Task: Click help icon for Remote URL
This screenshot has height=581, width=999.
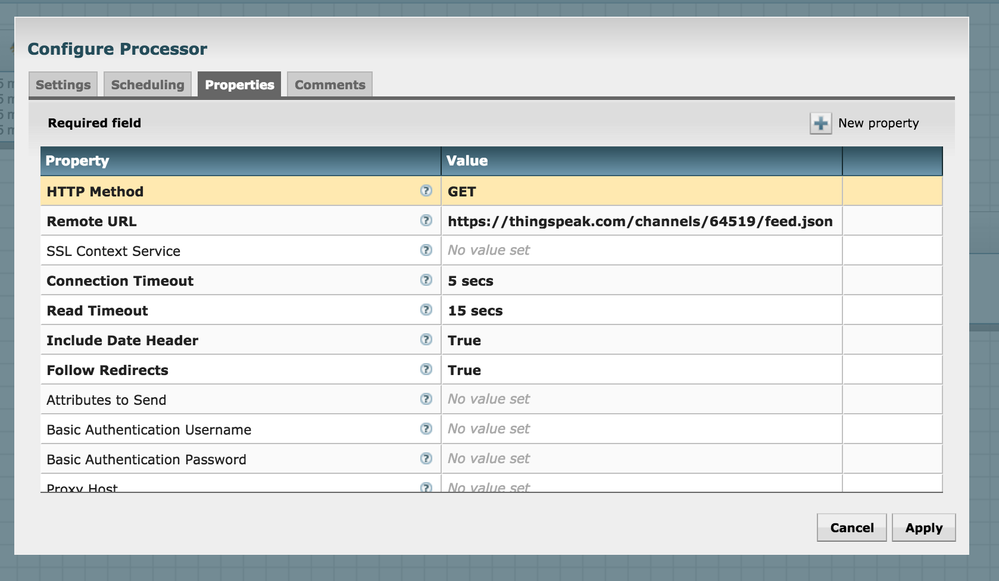Action: (426, 220)
